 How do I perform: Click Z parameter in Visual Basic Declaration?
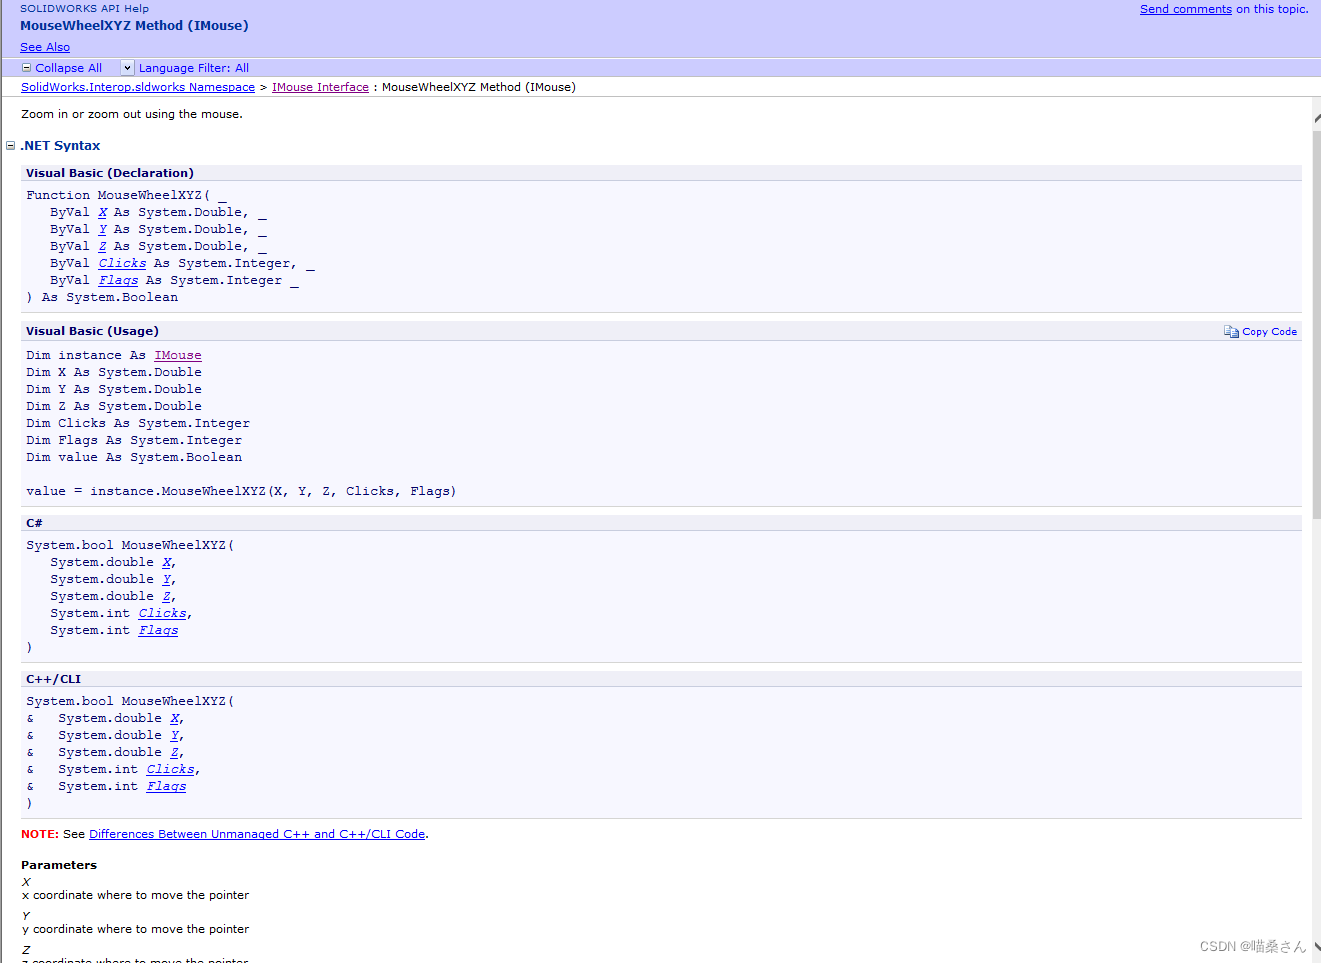[x=102, y=246]
